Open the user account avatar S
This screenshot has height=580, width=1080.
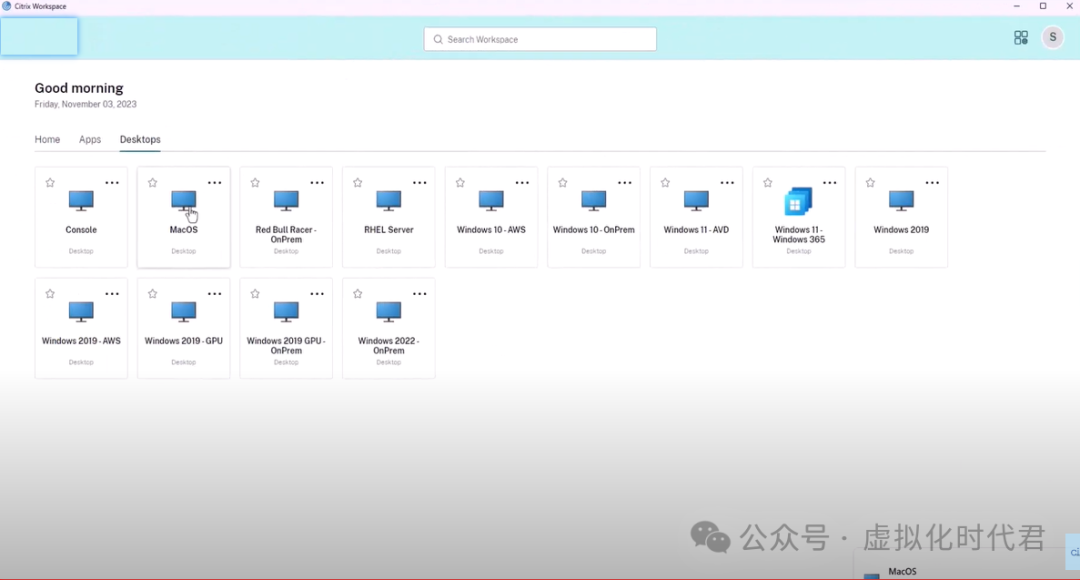(1052, 37)
